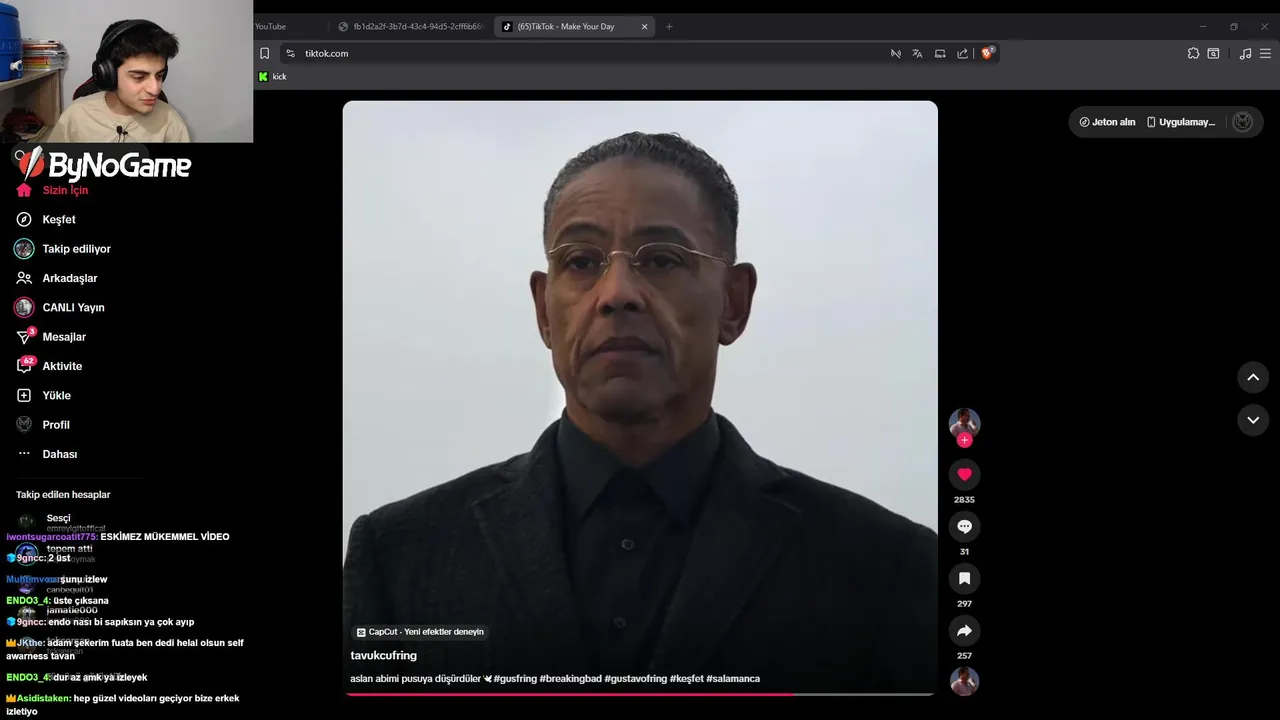The image size is (1280, 720).
Task: Open Yükle upload page
Action: [x=43, y=395]
